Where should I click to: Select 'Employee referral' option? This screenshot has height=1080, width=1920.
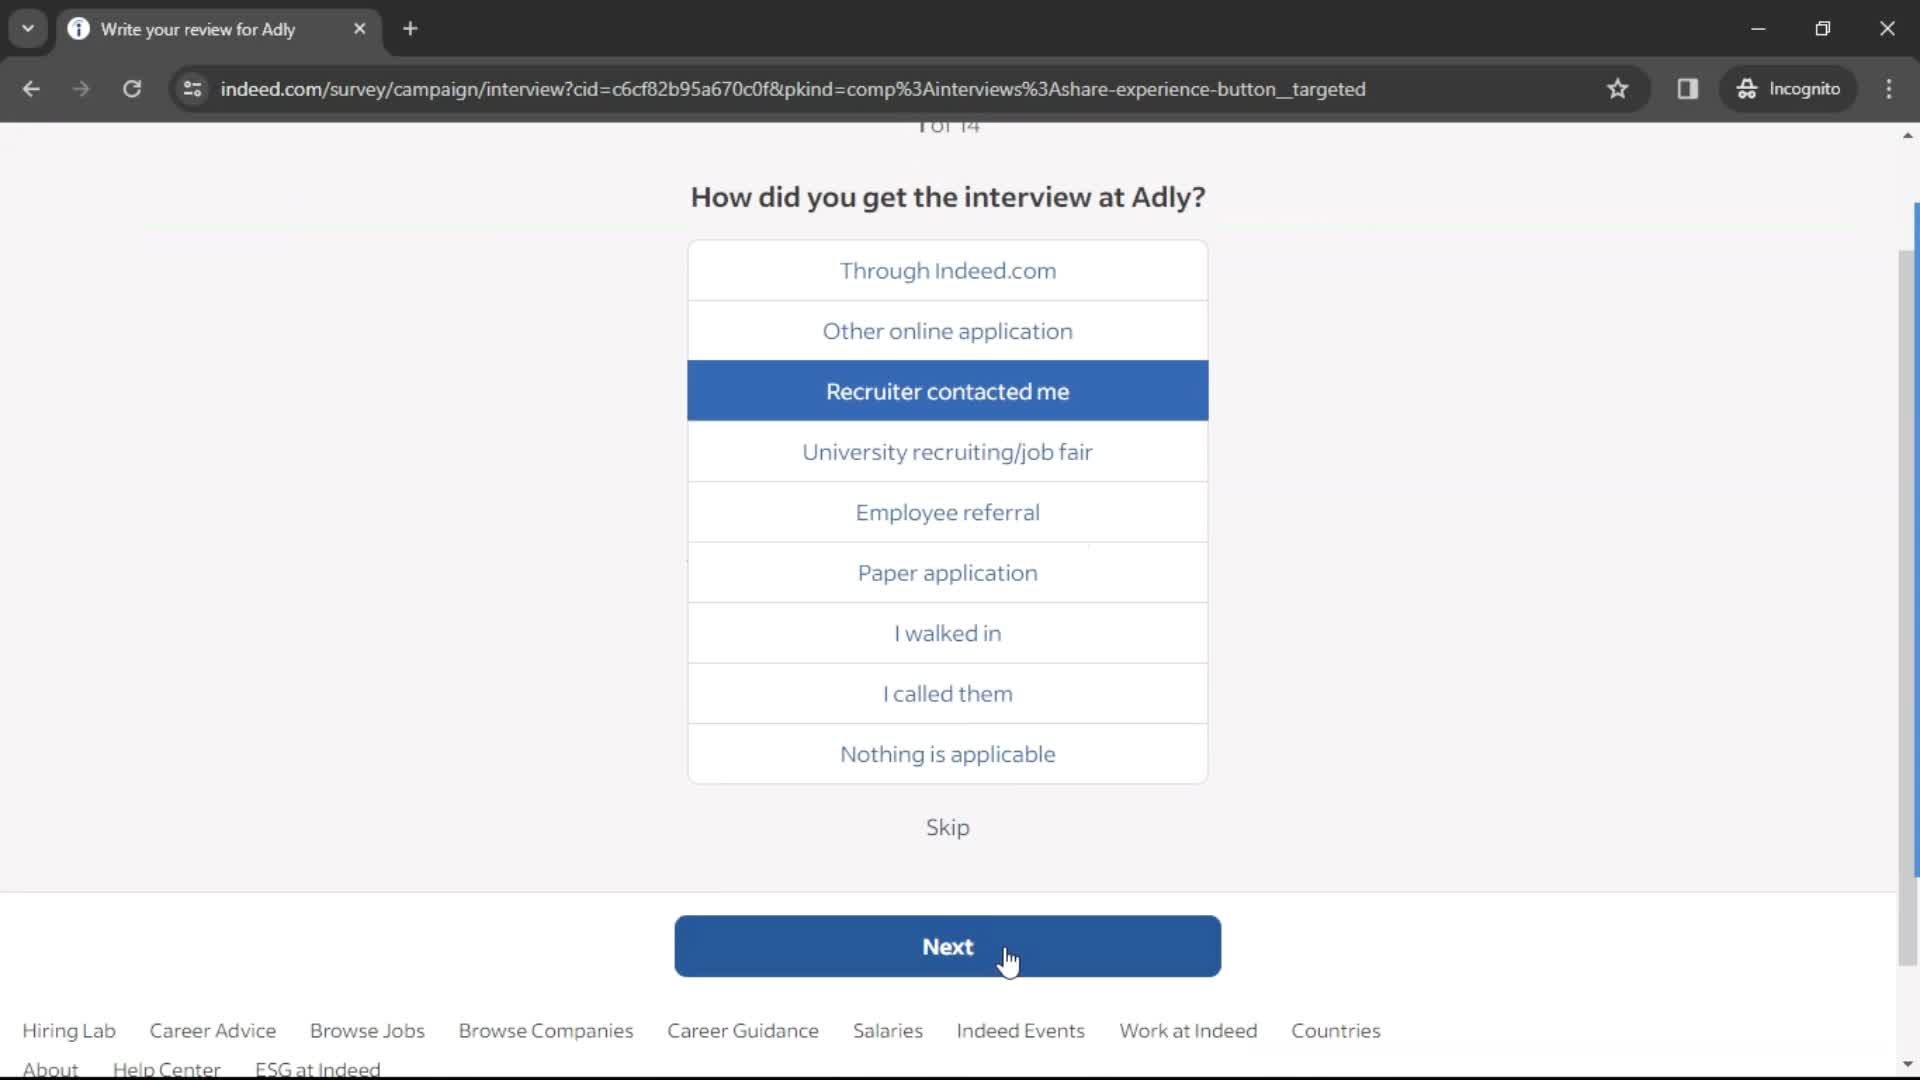pos(948,512)
